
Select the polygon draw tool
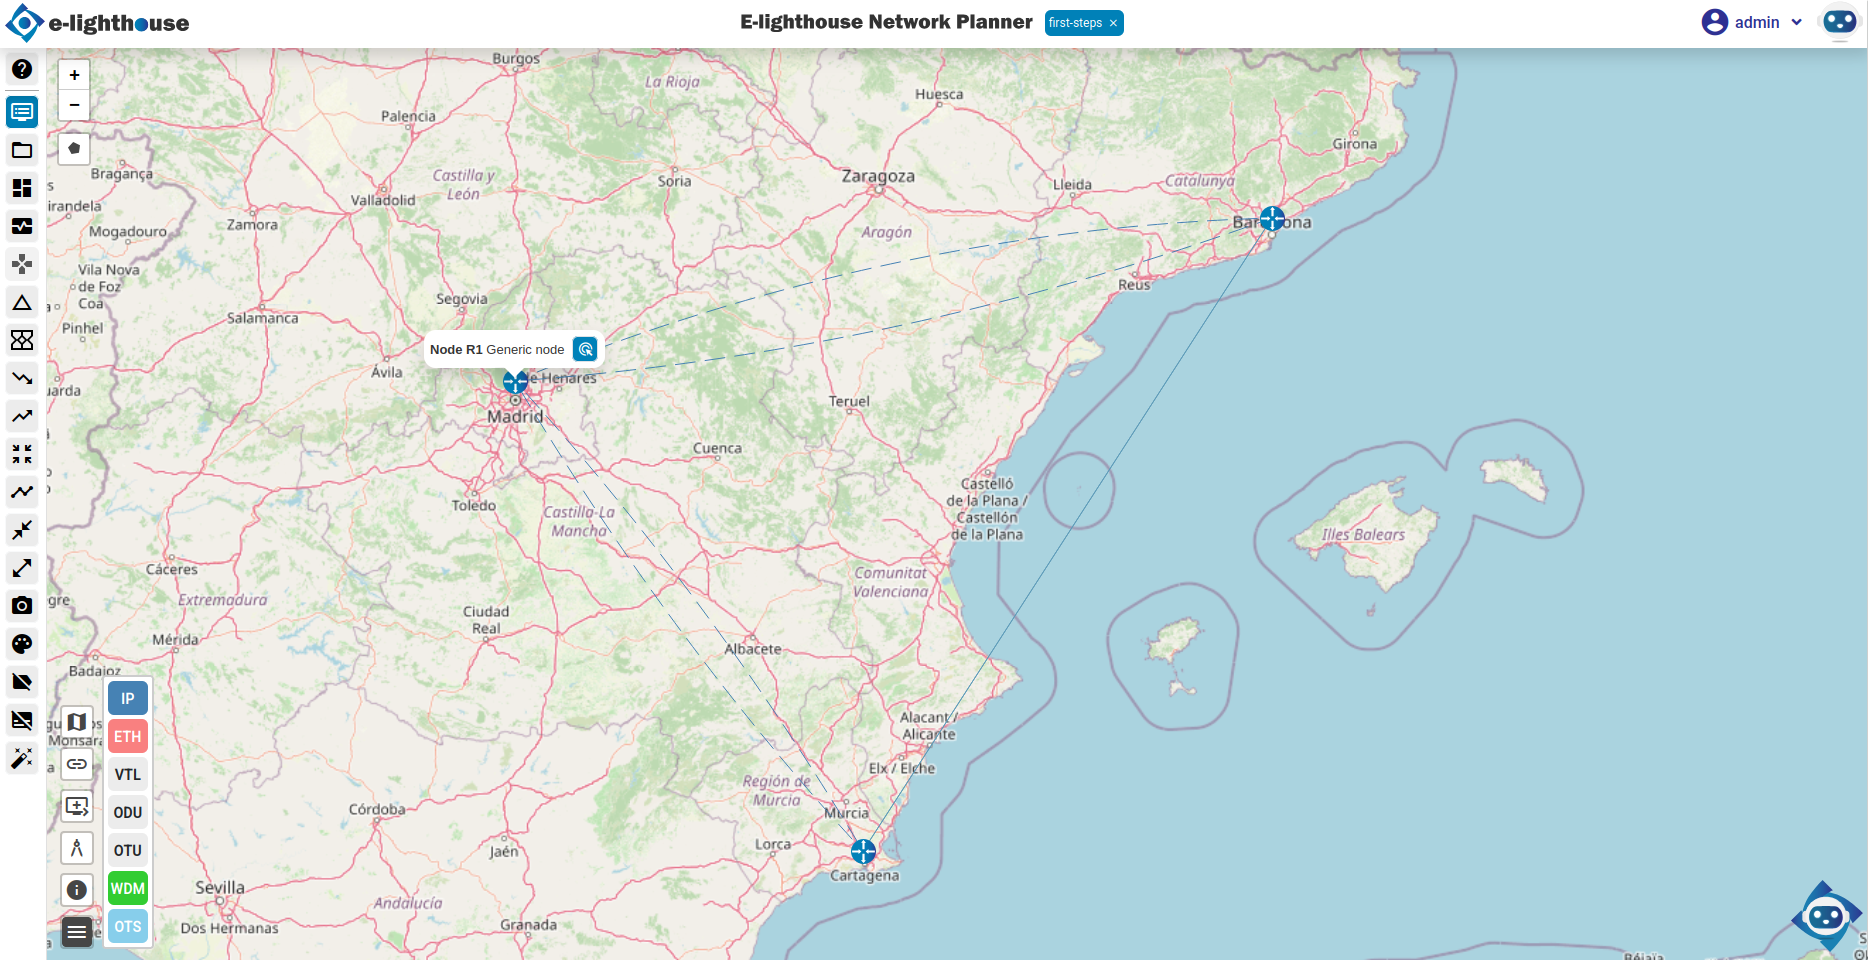pyautogui.click(x=74, y=148)
